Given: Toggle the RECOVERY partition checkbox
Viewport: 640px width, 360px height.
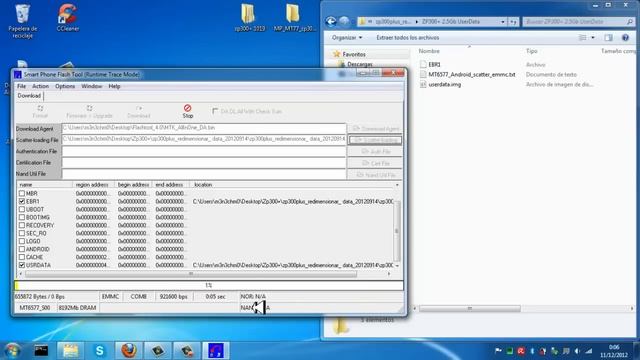Looking at the screenshot, I should [22, 225].
